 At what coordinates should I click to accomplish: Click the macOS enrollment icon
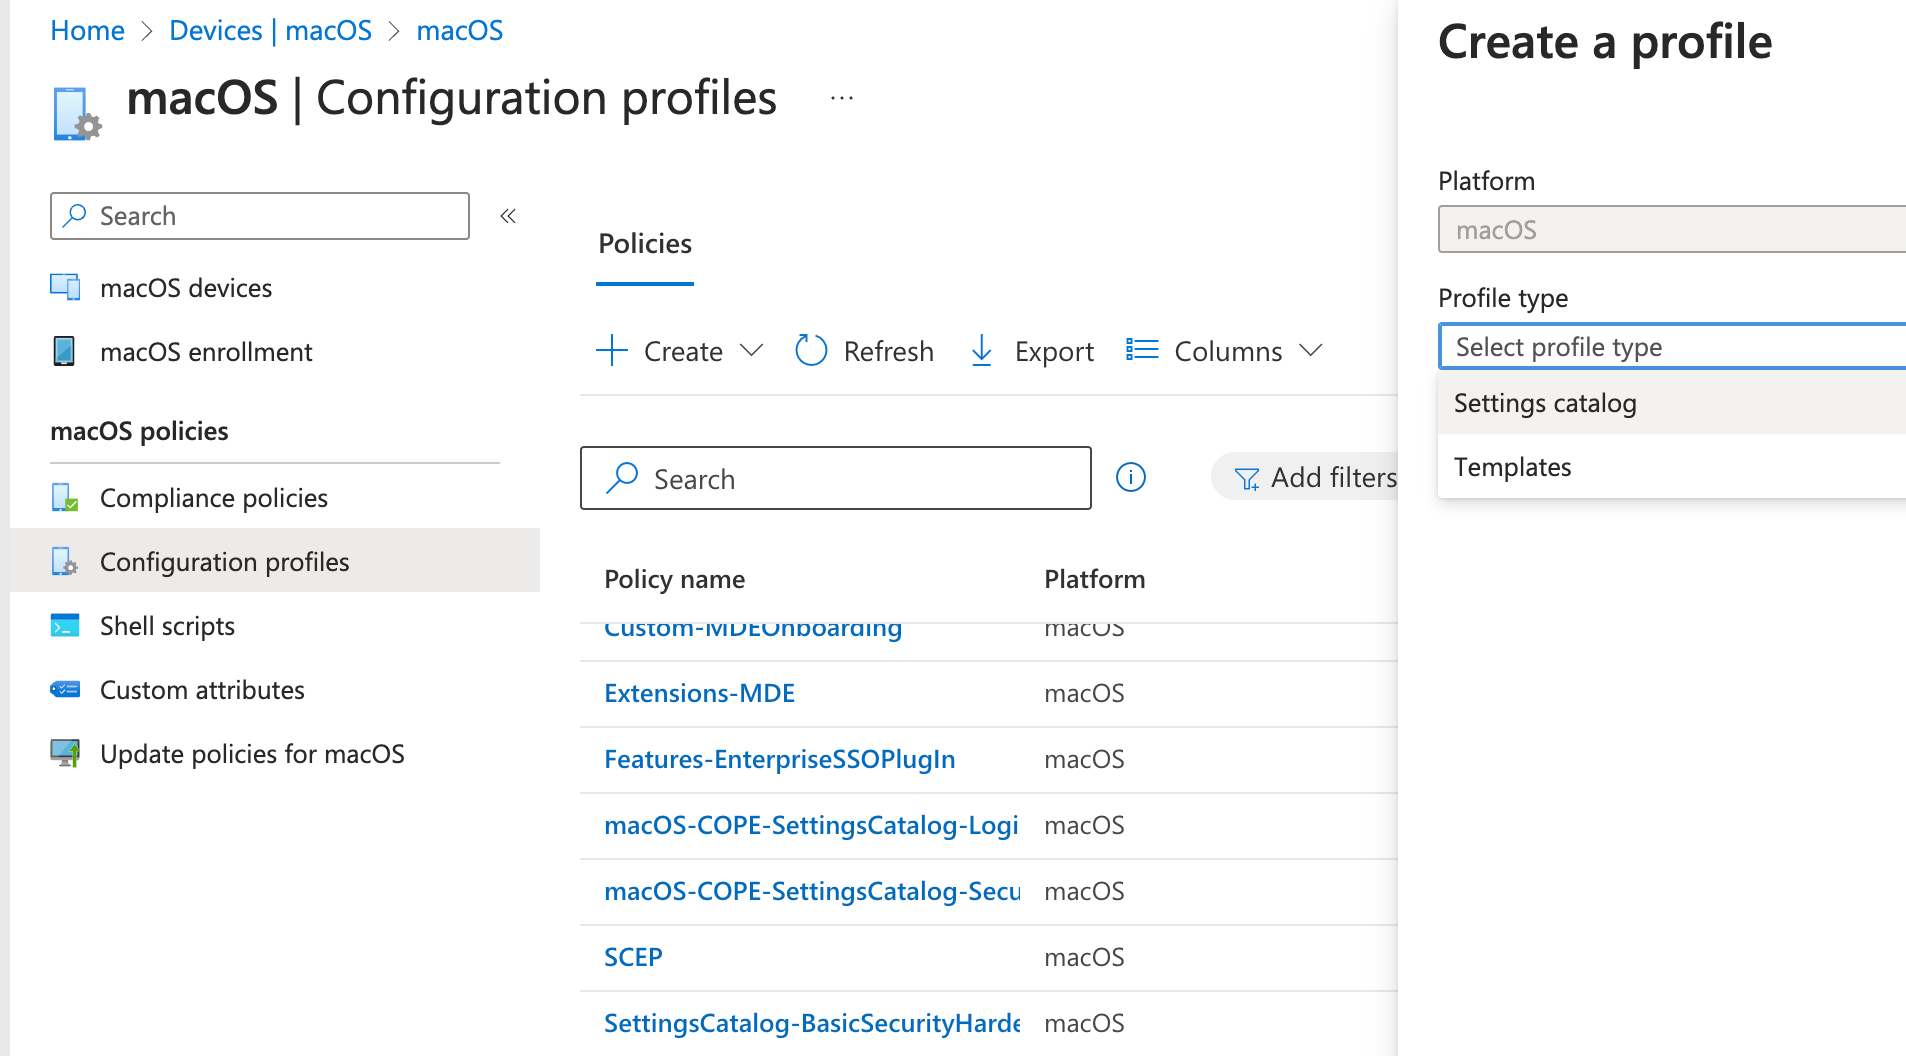[64, 351]
